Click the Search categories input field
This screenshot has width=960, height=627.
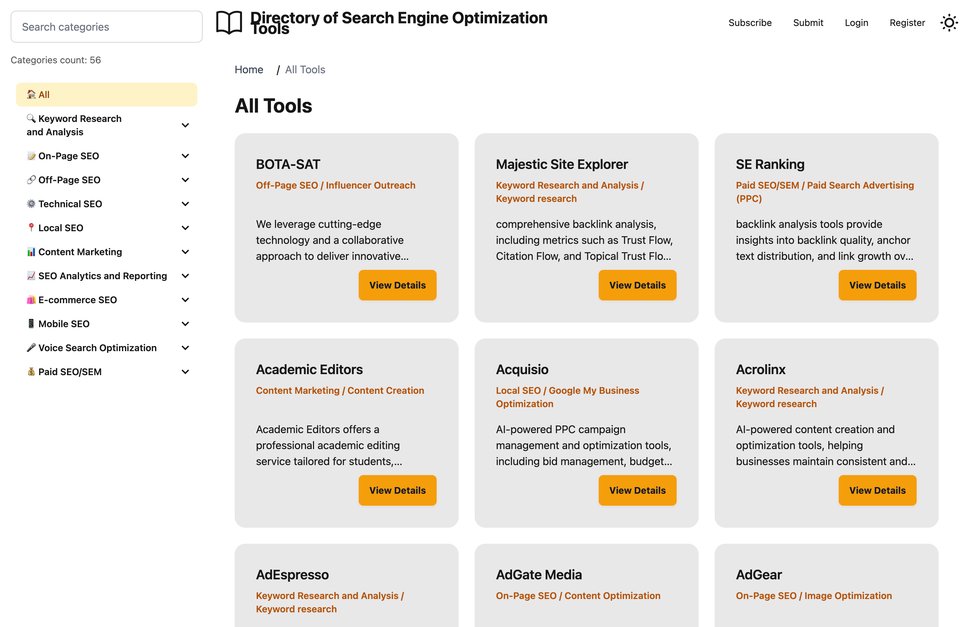[107, 26]
